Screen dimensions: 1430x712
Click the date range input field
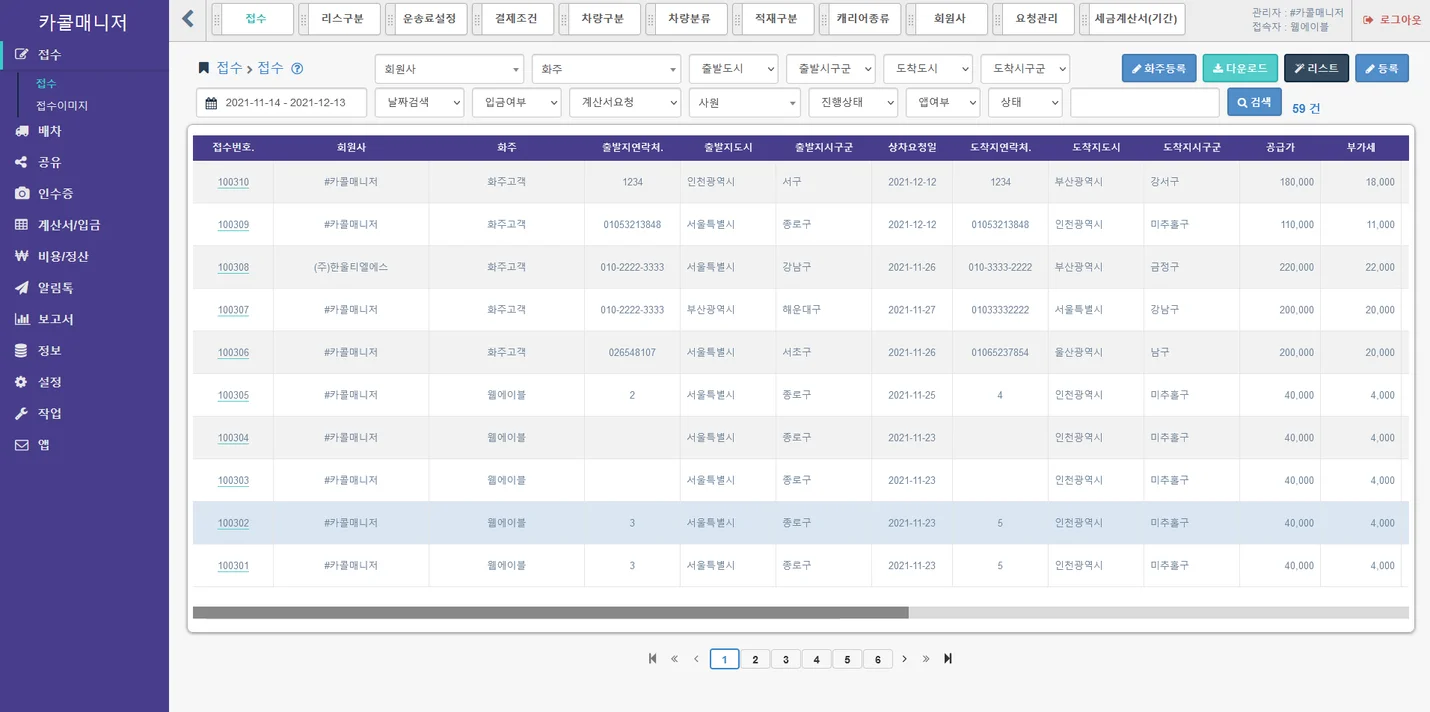point(282,103)
